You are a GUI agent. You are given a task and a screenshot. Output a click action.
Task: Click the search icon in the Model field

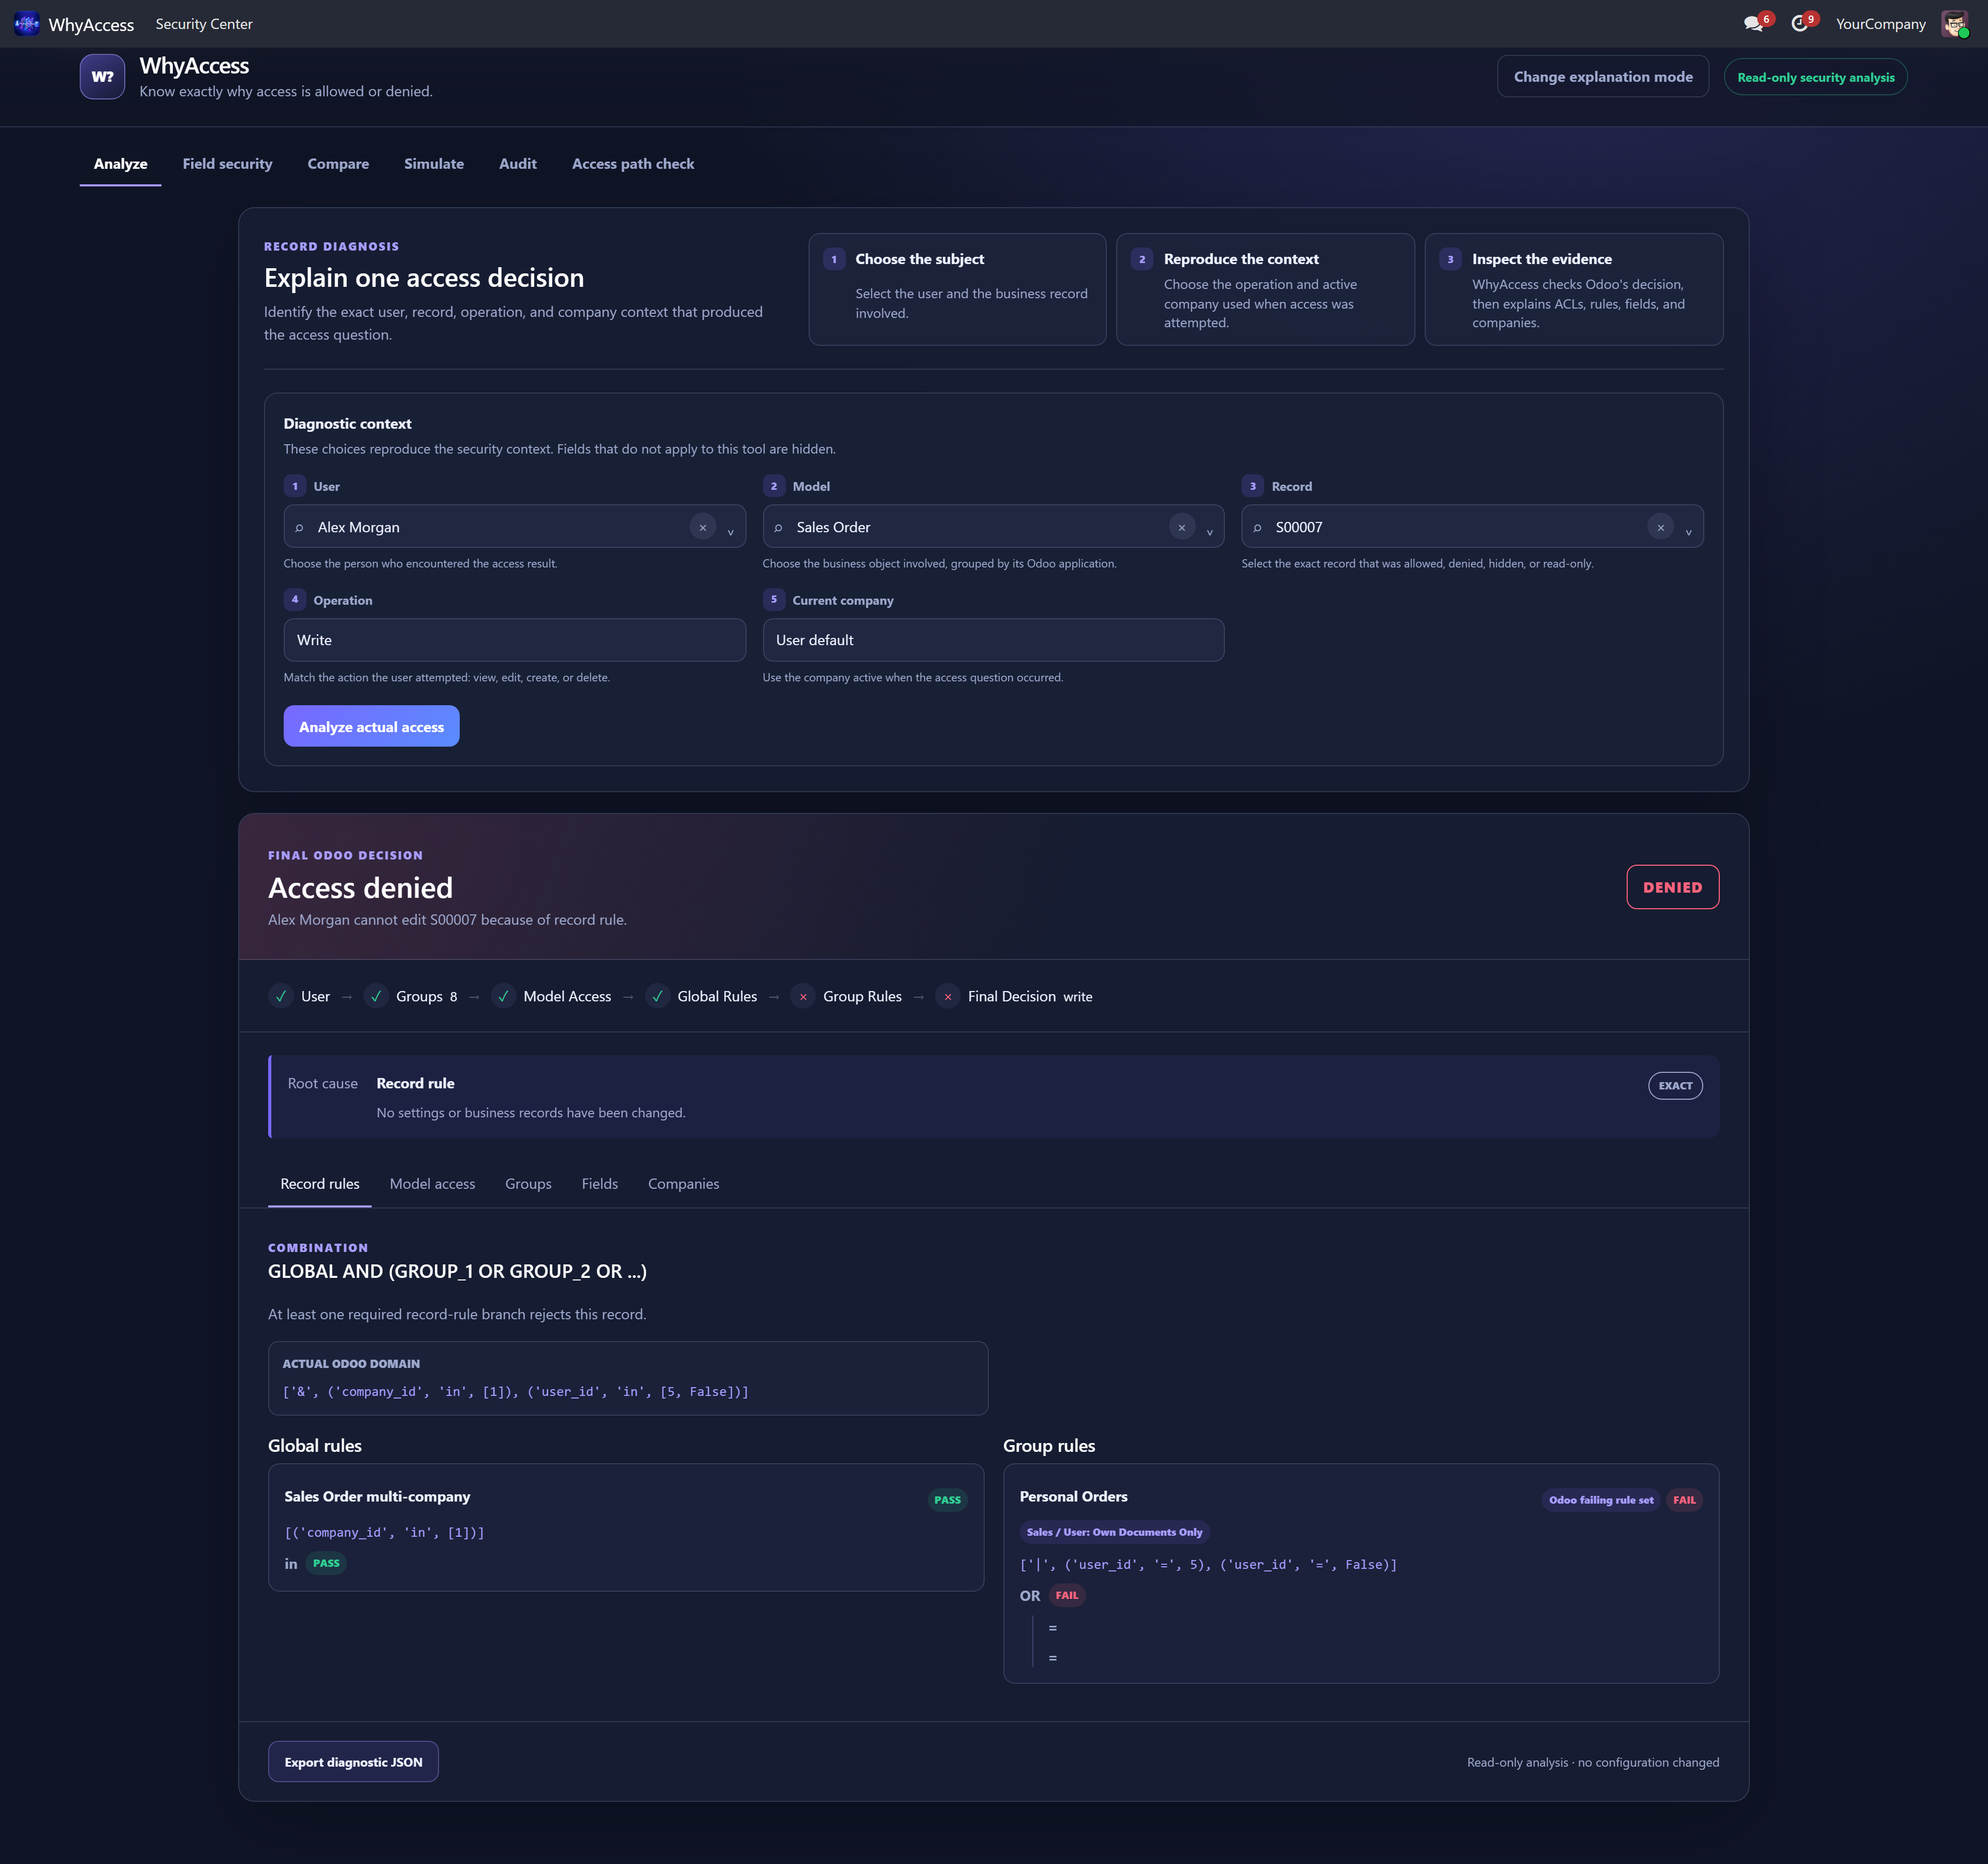[778, 528]
